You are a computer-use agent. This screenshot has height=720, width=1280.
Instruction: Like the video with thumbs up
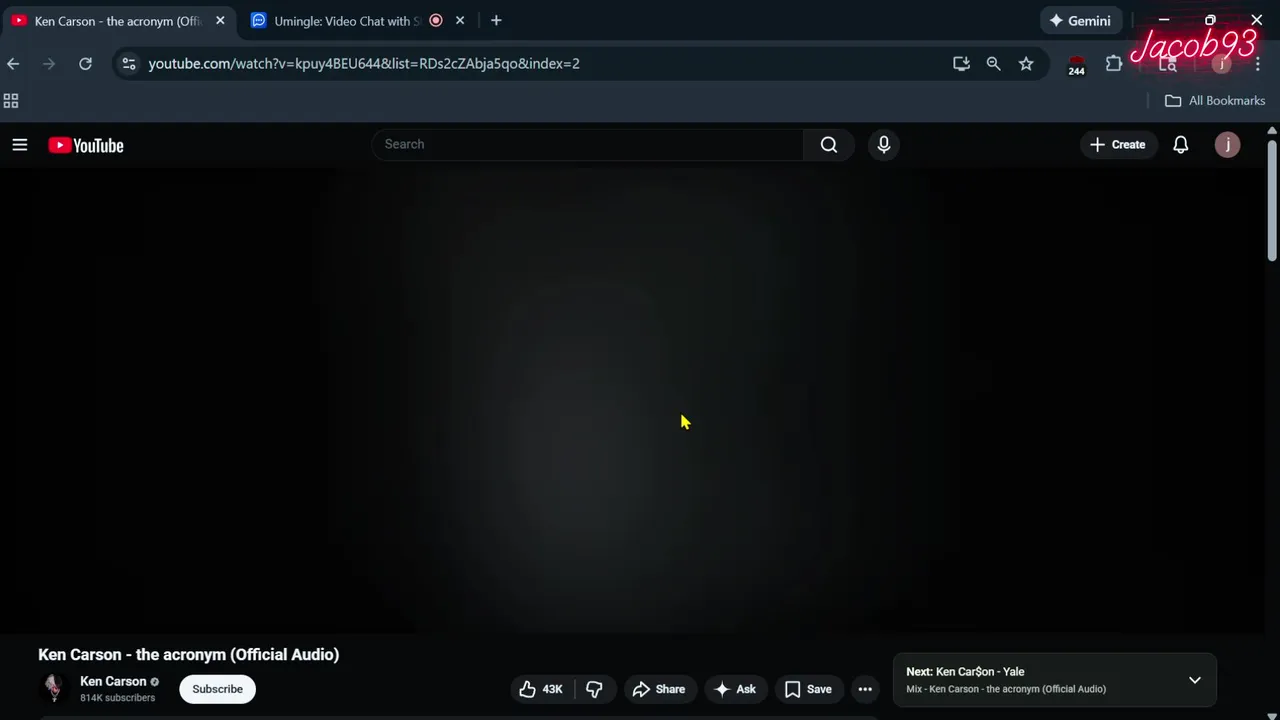click(541, 689)
